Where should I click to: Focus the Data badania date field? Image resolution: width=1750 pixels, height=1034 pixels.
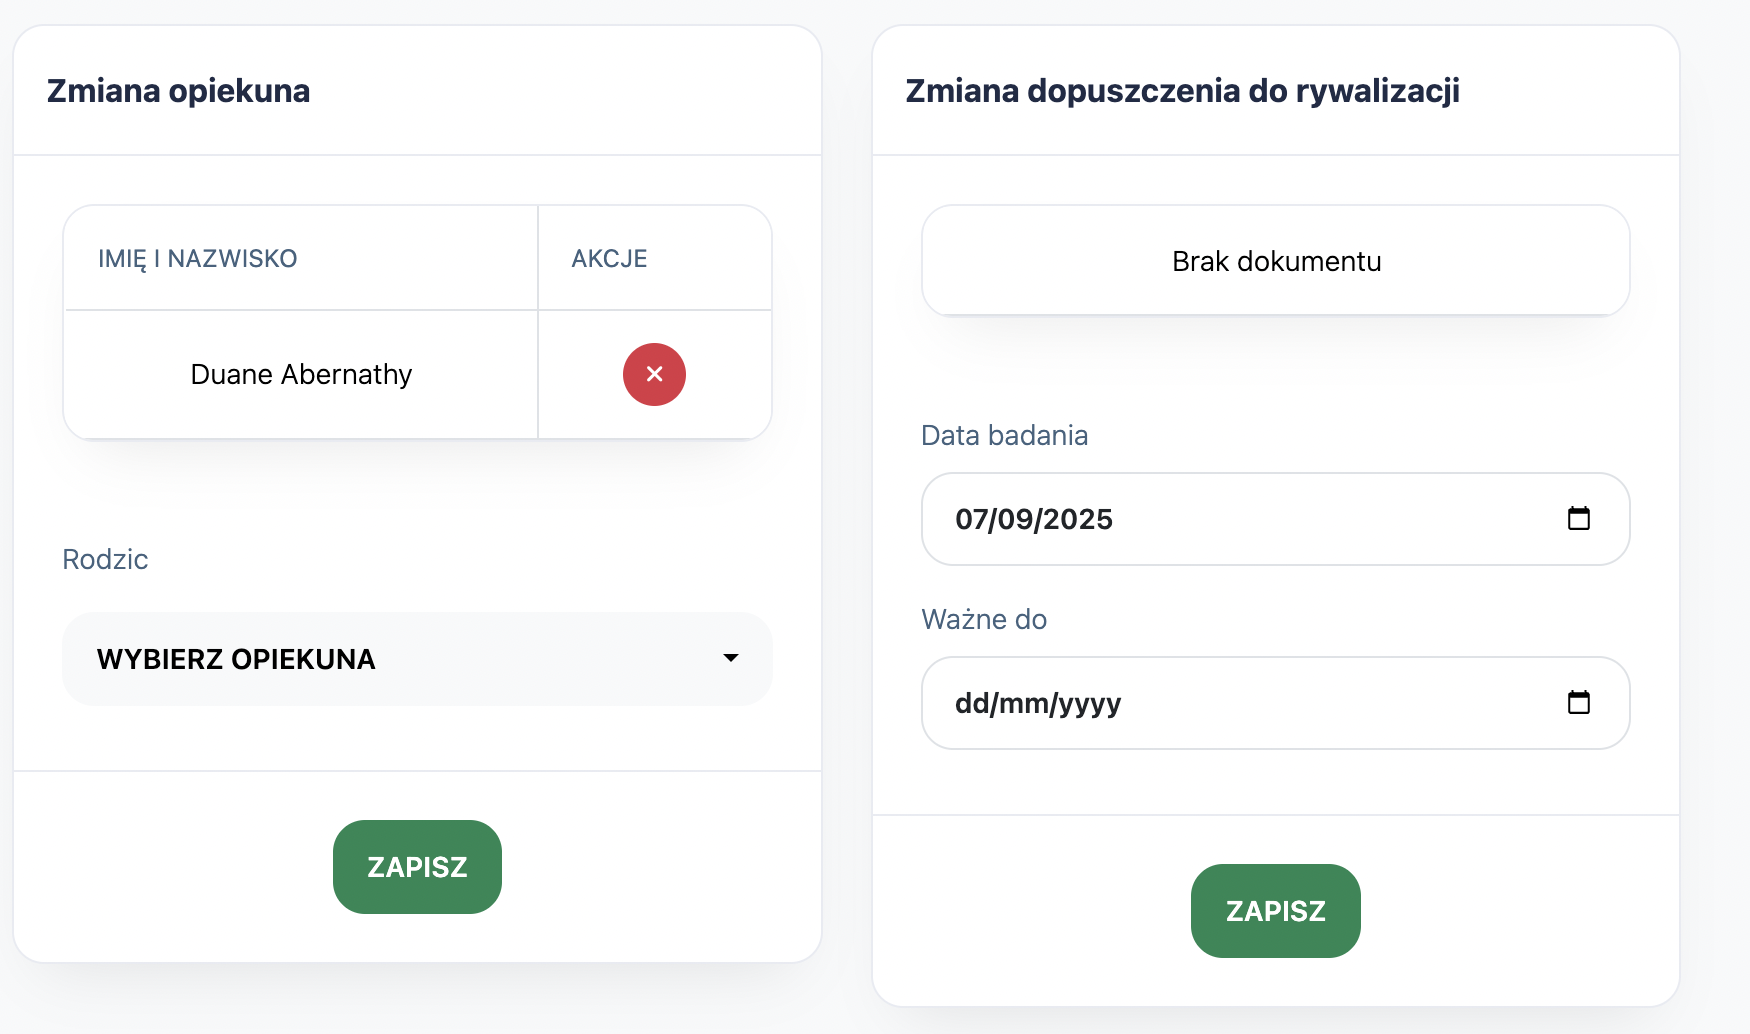tap(1275, 519)
